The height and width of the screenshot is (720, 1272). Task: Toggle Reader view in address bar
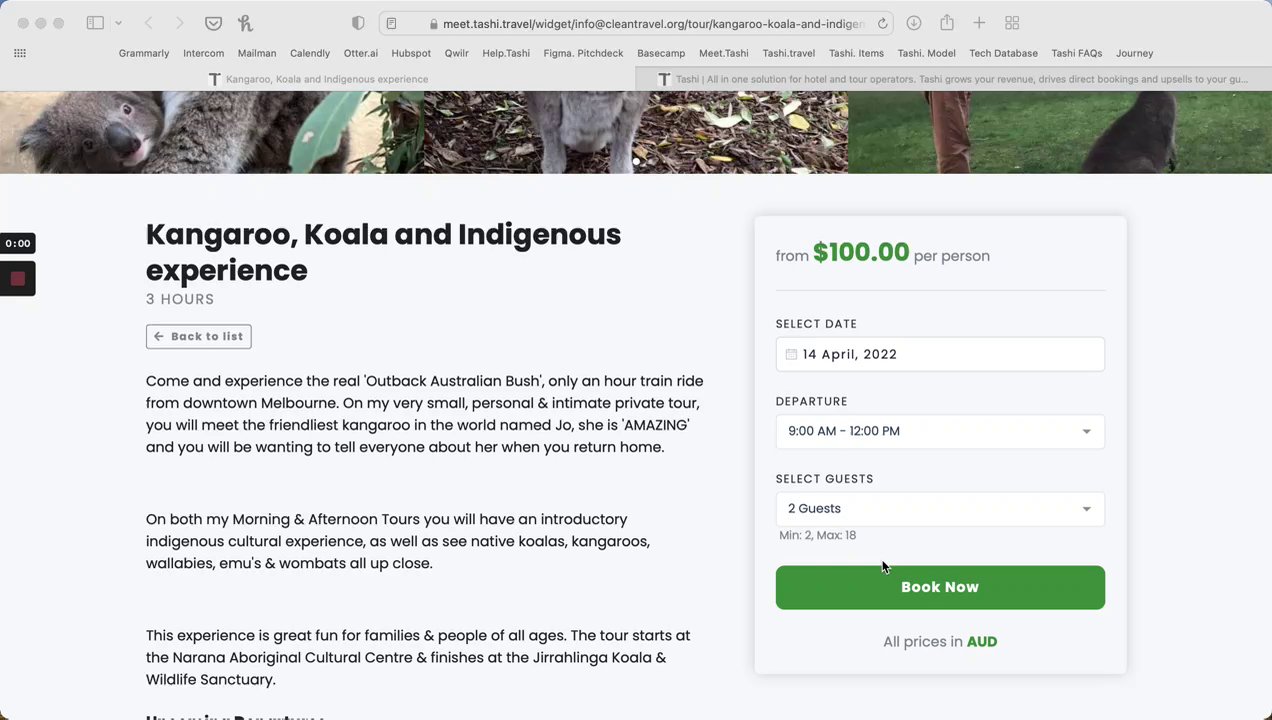click(392, 23)
